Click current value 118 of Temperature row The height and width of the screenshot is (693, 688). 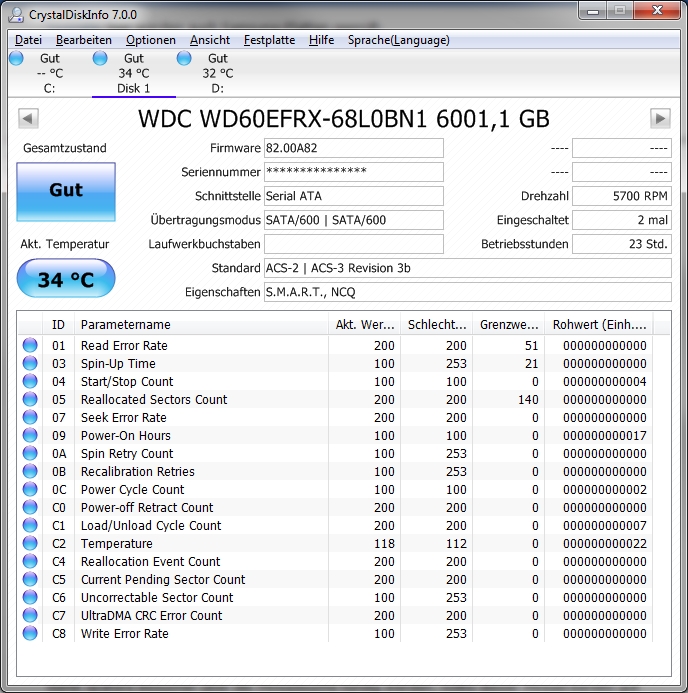click(384, 543)
